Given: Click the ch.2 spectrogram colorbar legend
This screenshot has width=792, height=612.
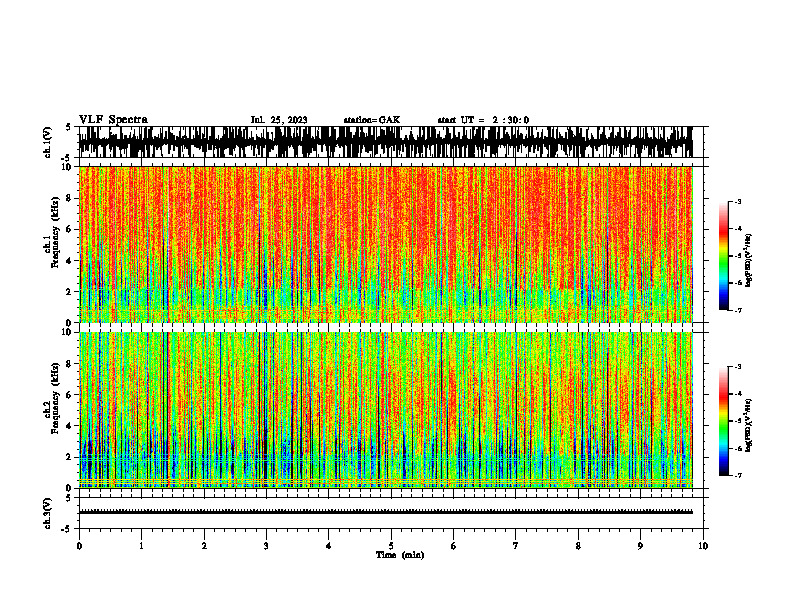Looking at the screenshot, I should pos(723,421).
